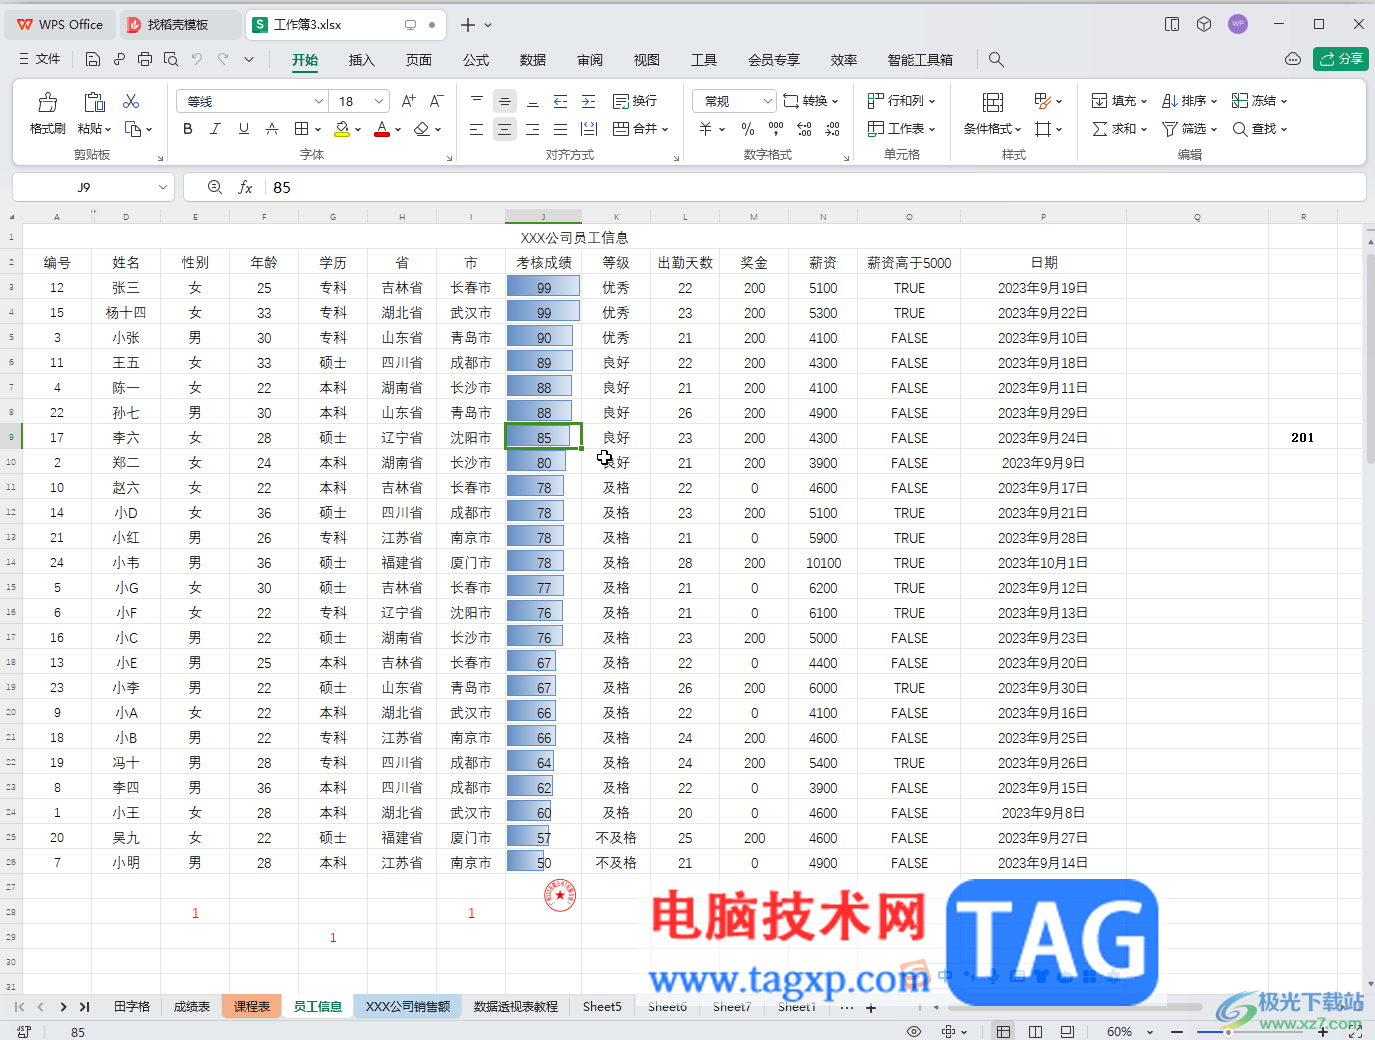
Task: Align text right
Action: [x=533, y=129]
